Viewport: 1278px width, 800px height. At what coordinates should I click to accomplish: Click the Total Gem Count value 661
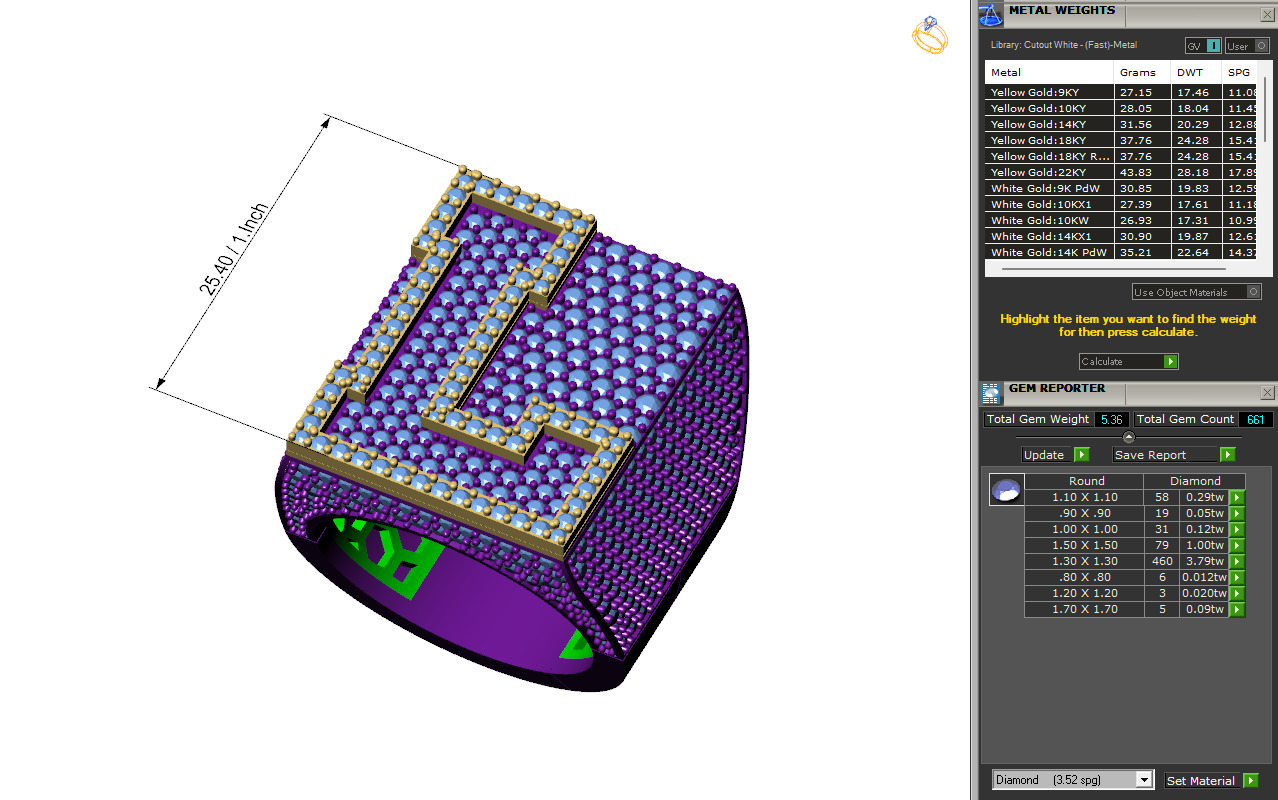1256,419
